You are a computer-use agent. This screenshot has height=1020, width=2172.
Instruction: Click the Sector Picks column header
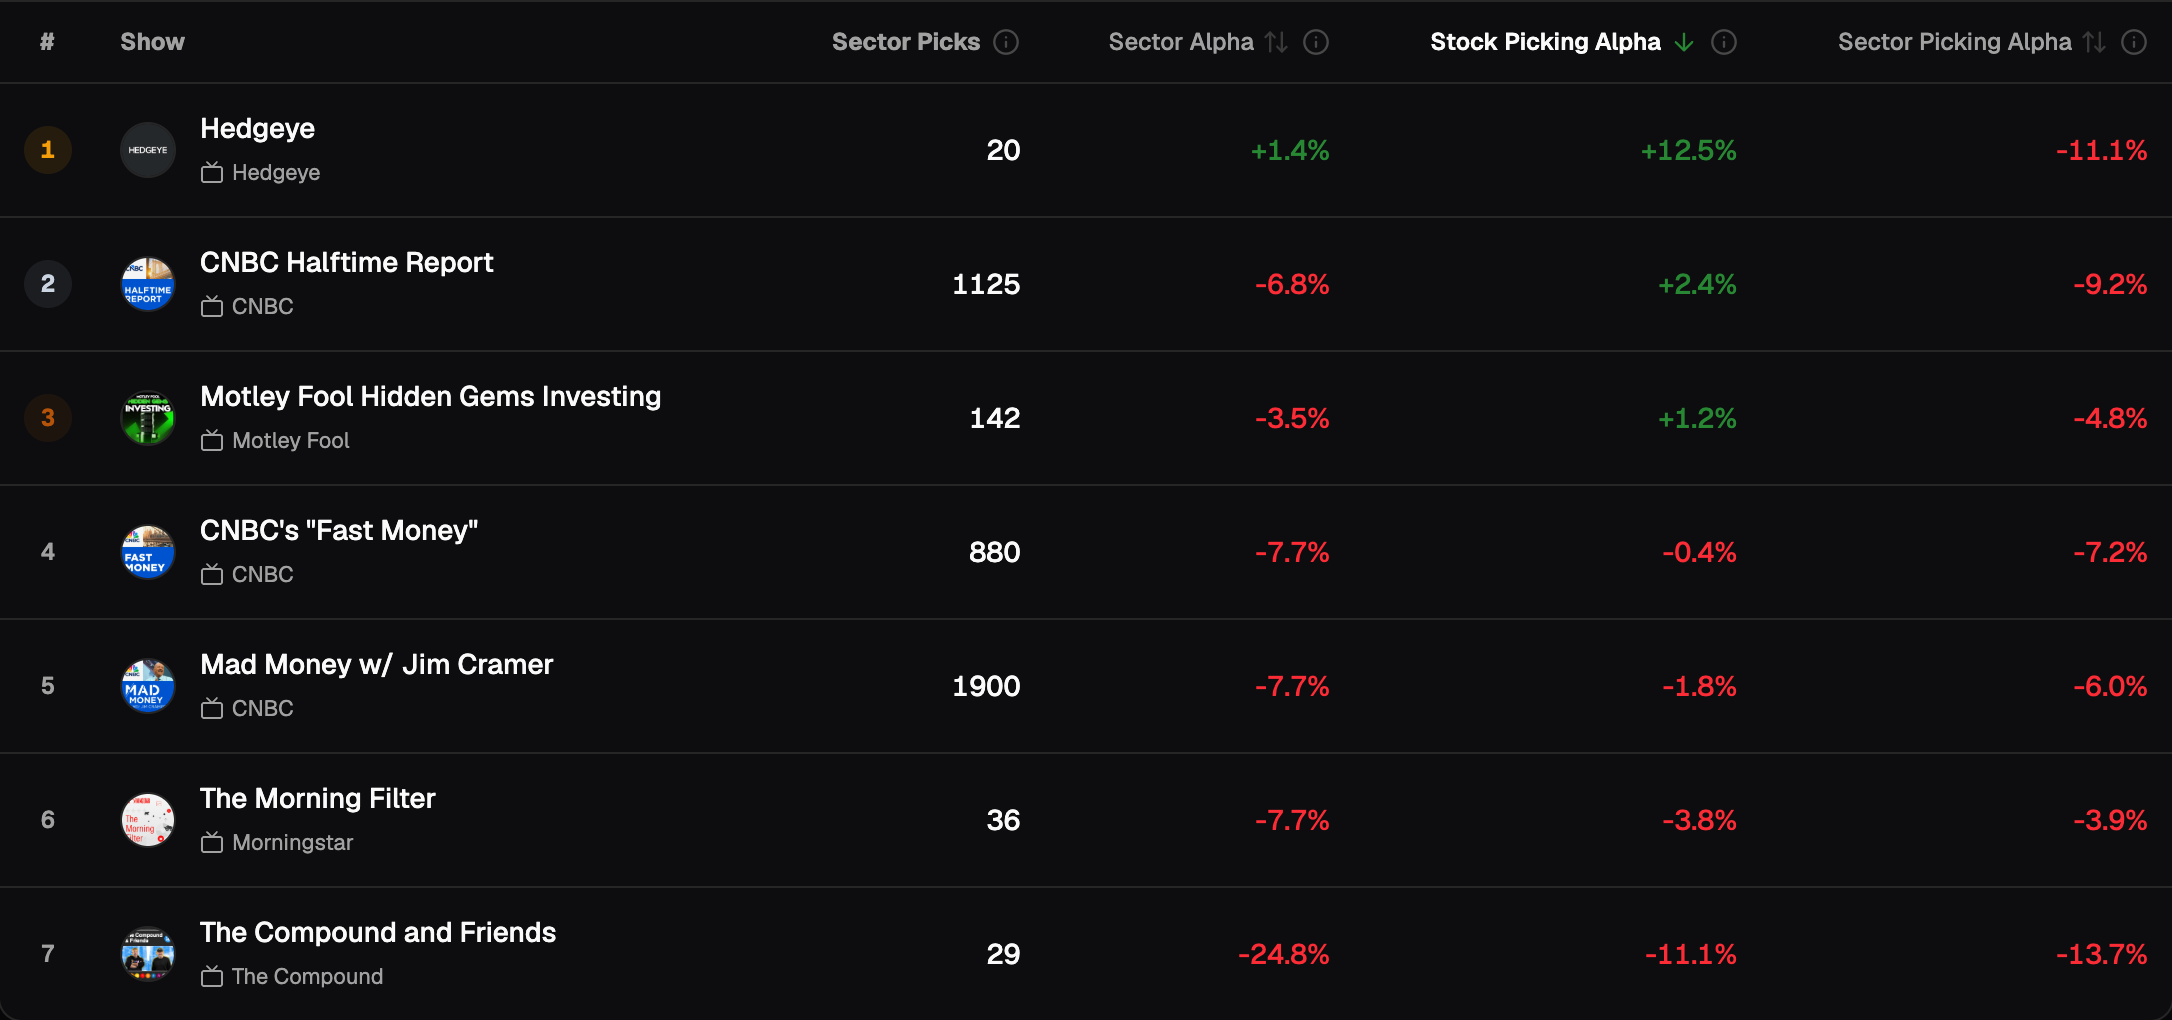(x=906, y=42)
